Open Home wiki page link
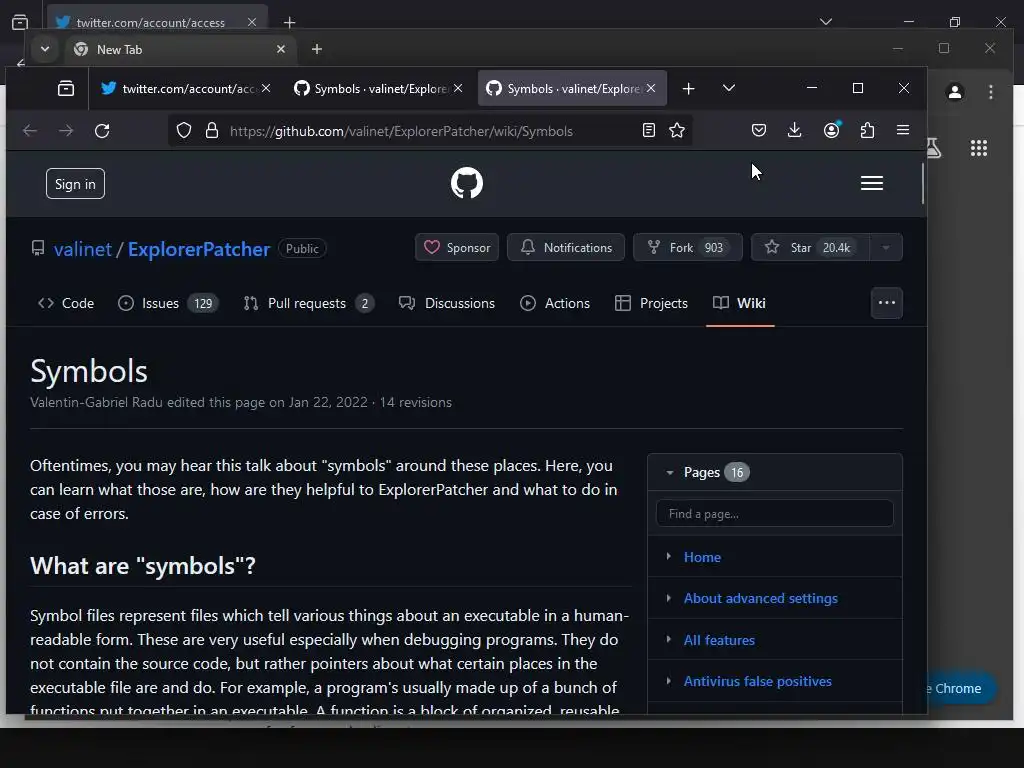 click(702, 557)
